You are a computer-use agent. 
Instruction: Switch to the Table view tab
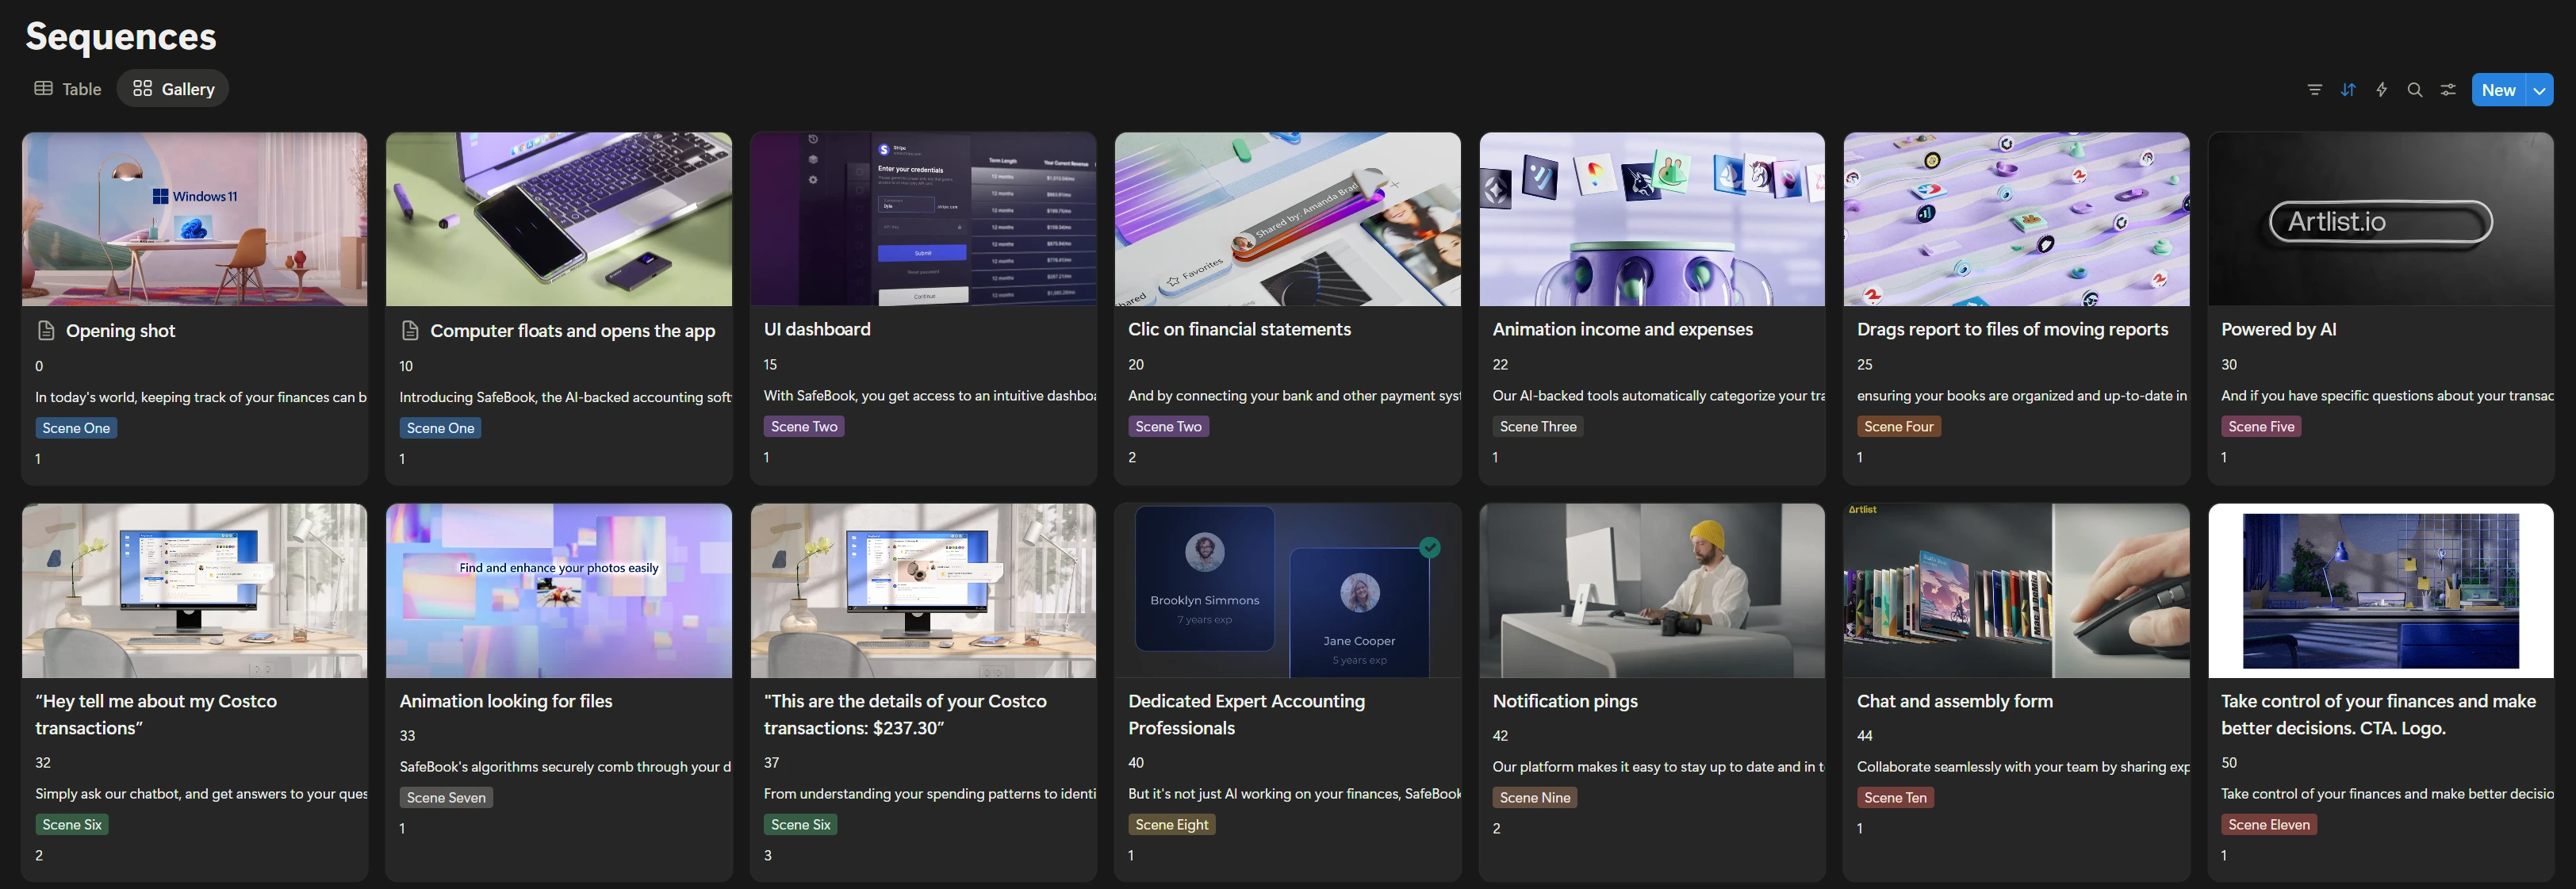(68, 89)
